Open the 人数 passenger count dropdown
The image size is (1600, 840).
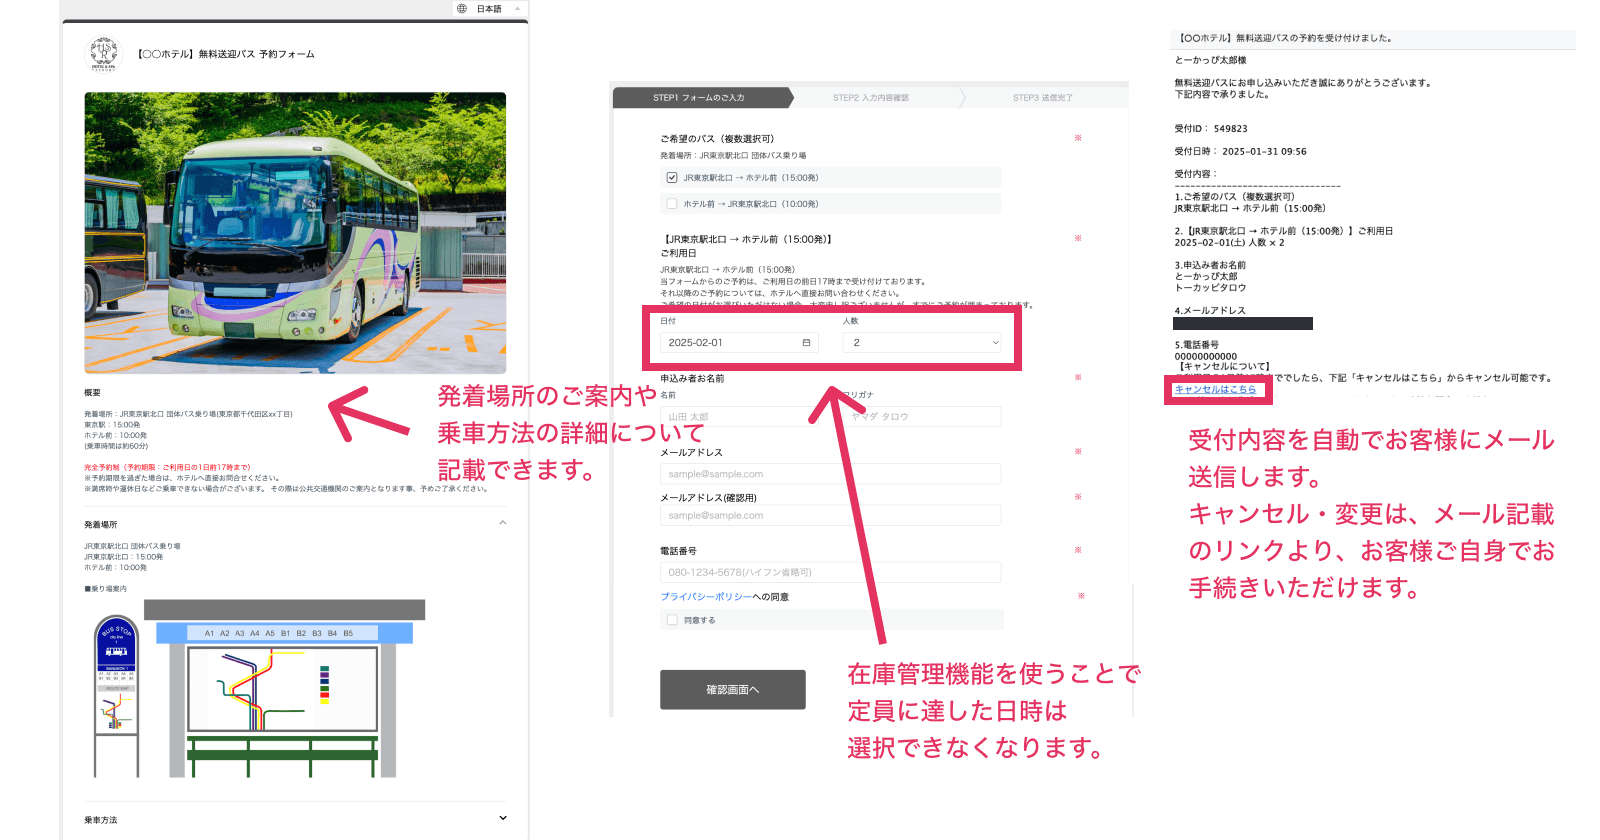point(921,343)
